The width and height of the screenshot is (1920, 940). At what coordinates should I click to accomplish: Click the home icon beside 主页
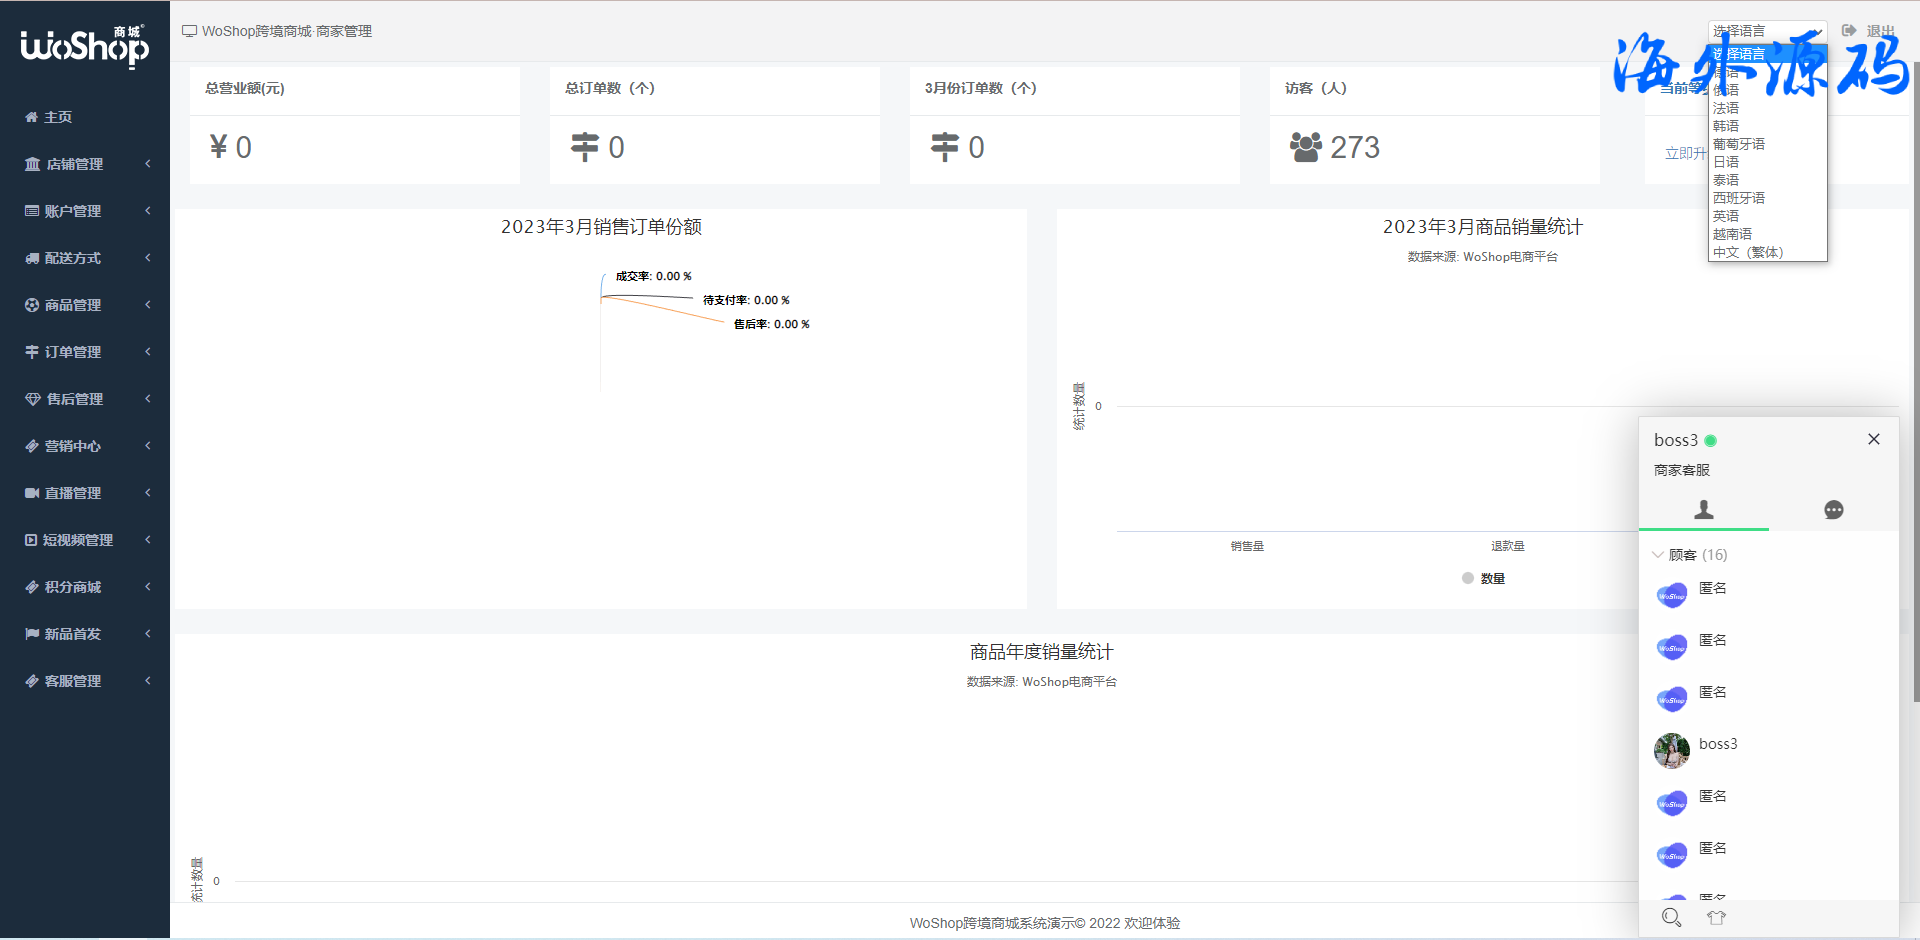point(31,117)
